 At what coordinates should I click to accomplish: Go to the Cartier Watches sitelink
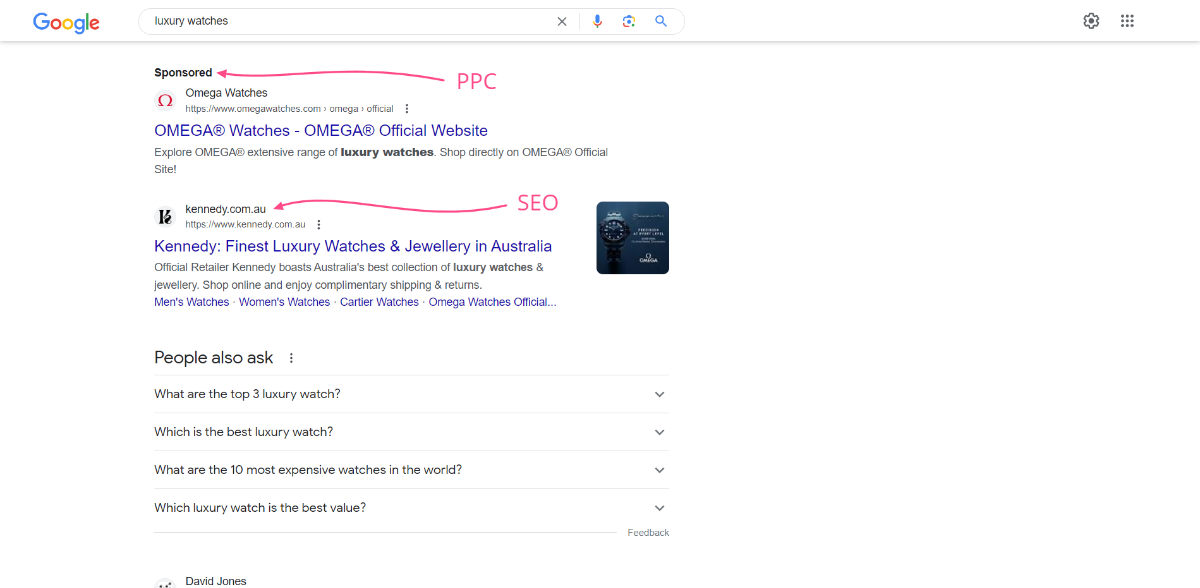379,302
